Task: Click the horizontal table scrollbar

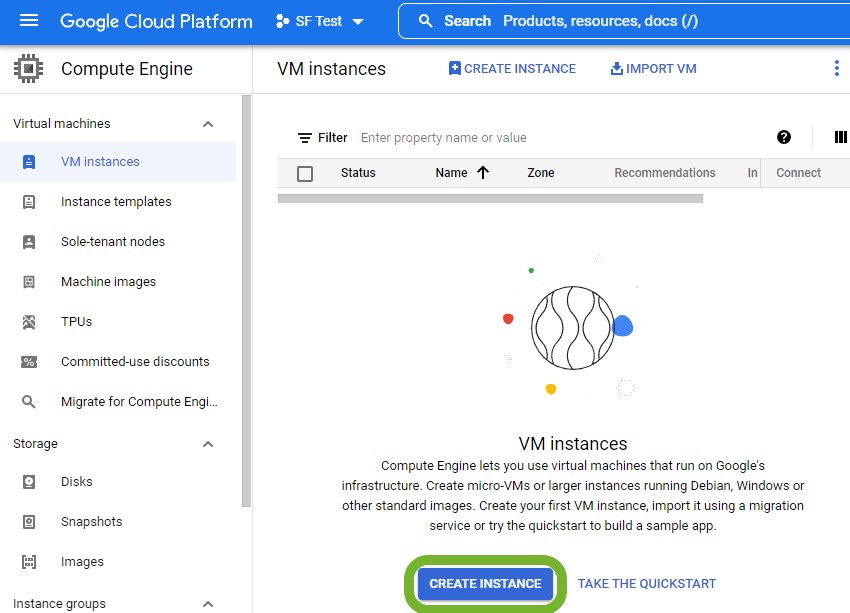Action: [490, 199]
